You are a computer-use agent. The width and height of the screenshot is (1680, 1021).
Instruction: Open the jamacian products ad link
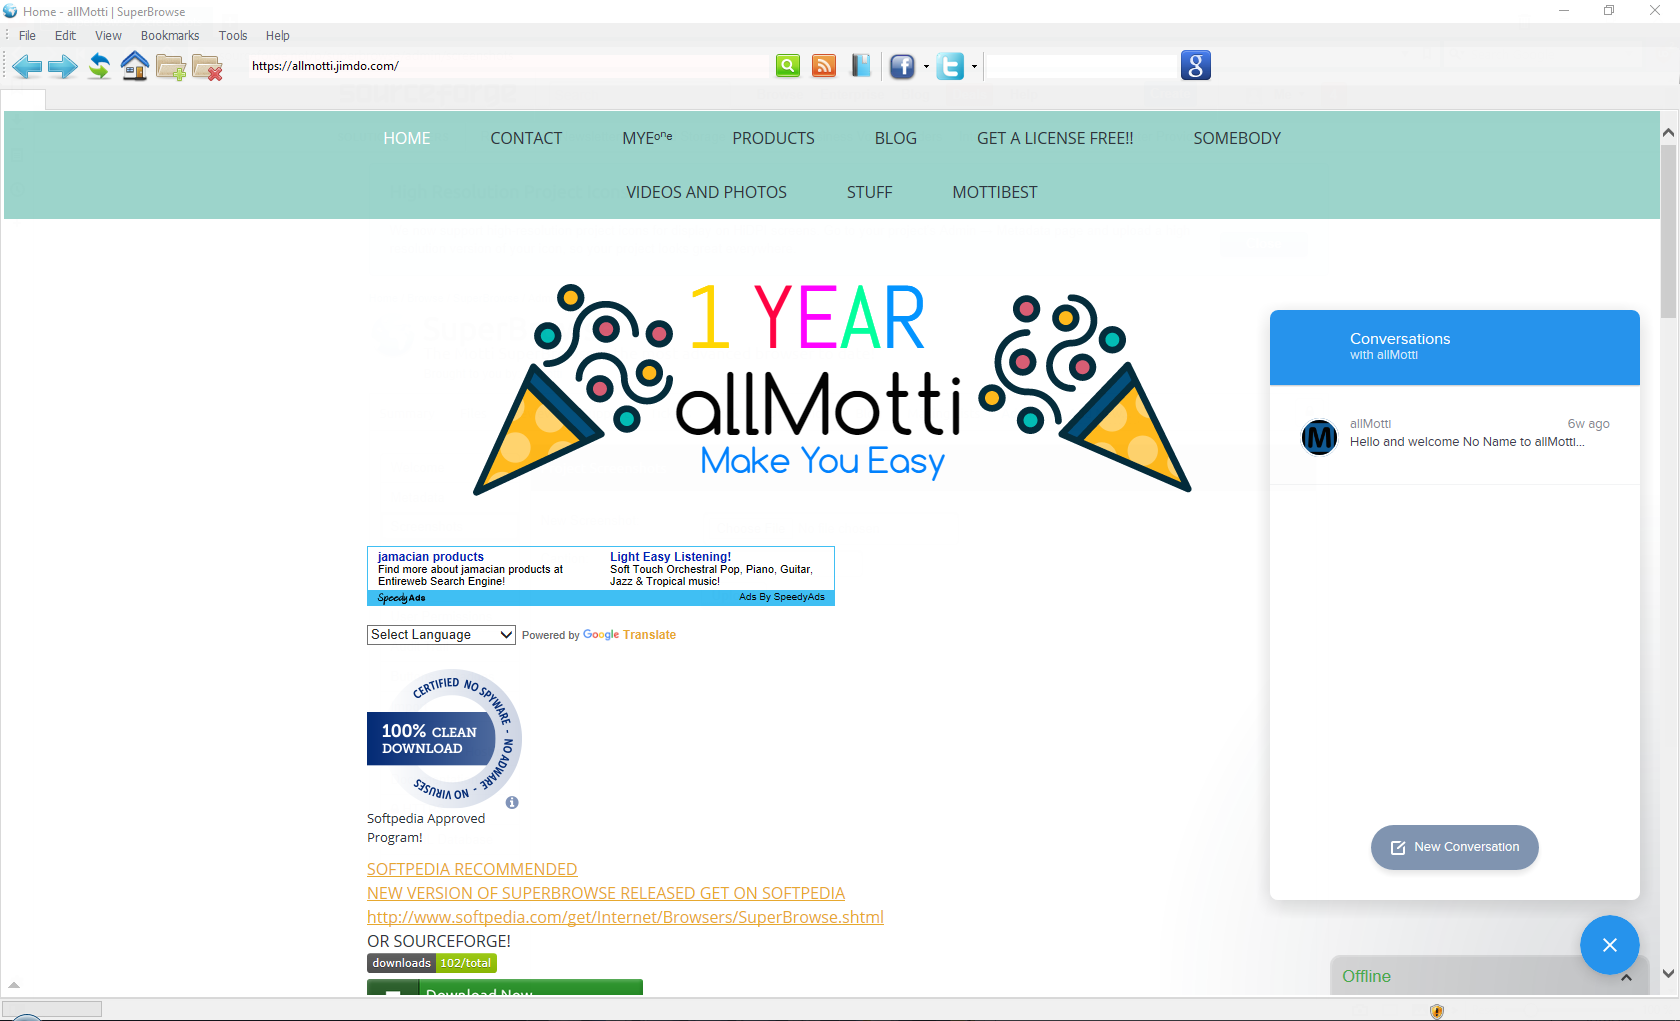point(430,557)
